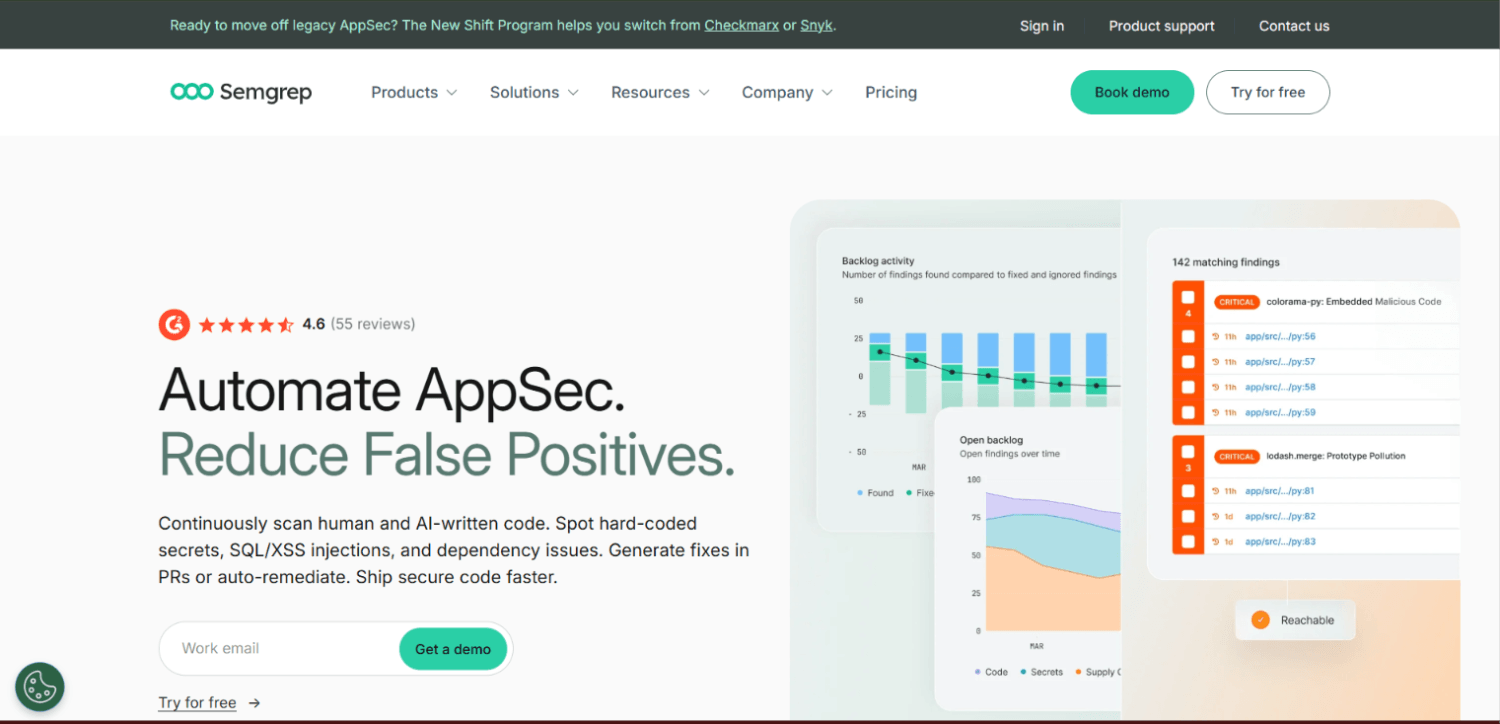This screenshot has height=724, width=1500.
Task: Check the box for app/src/.../py:81
Action: pos(1188,491)
